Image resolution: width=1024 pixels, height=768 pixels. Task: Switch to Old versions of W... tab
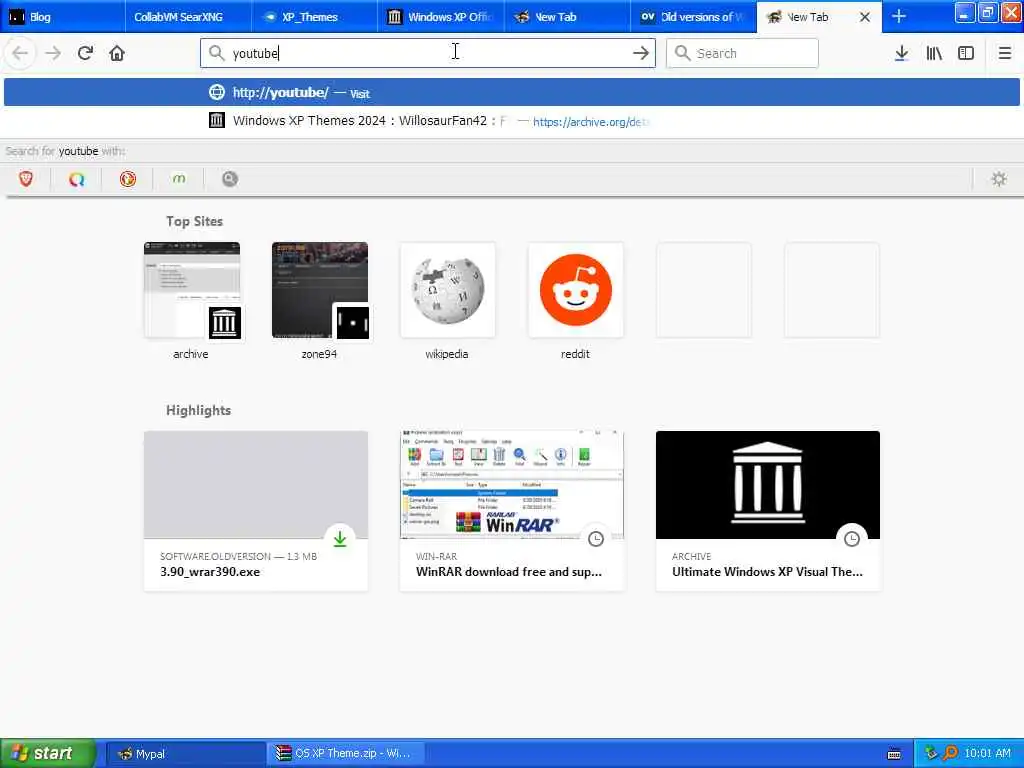point(693,17)
